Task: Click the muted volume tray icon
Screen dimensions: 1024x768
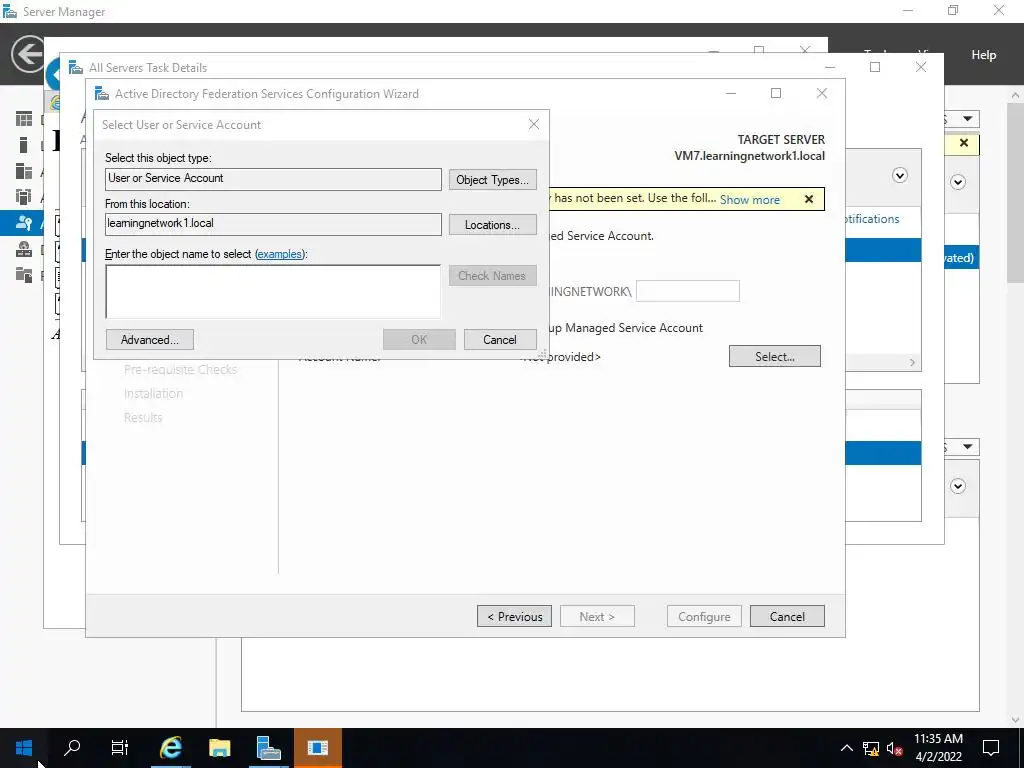Action: tap(894, 748)
